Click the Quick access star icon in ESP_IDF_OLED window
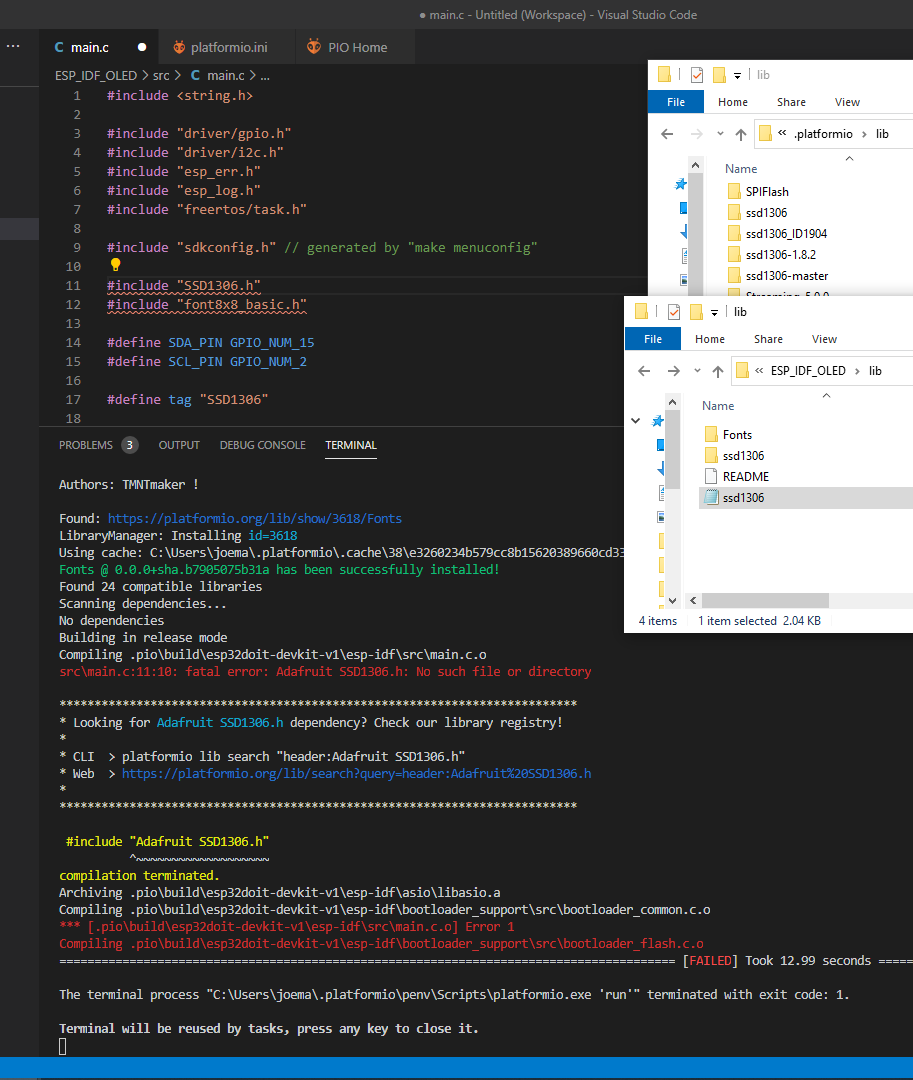The width and height of the screenshot is (913, 1080). [658, 420]
